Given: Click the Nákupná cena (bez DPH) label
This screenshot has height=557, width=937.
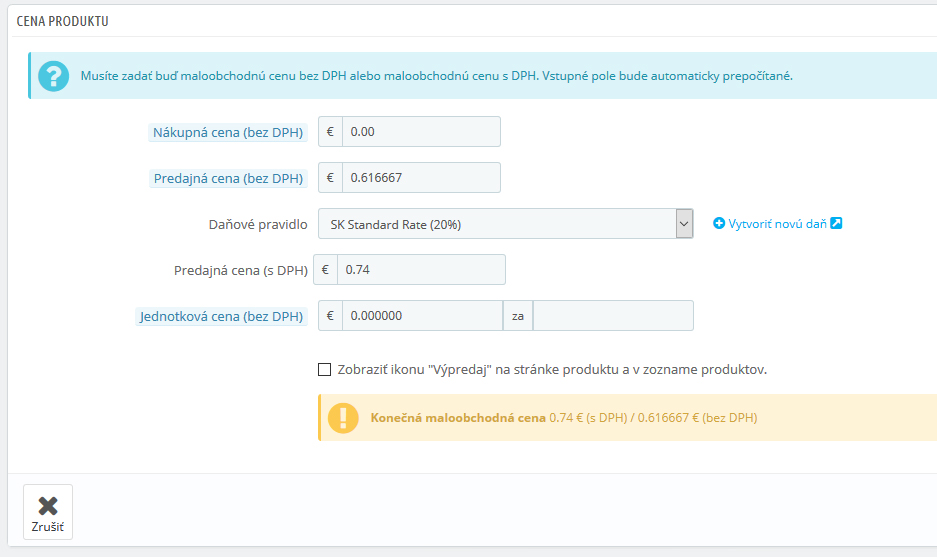Looking at the screenshot, I should coord(228,132).
